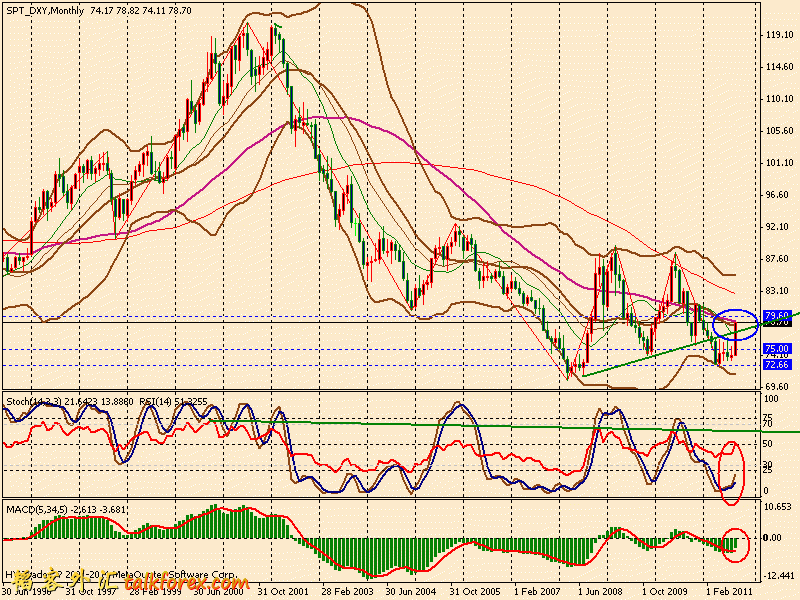Select the 83.10 price axis label
The image size is (800, 600).
(779, 291)
